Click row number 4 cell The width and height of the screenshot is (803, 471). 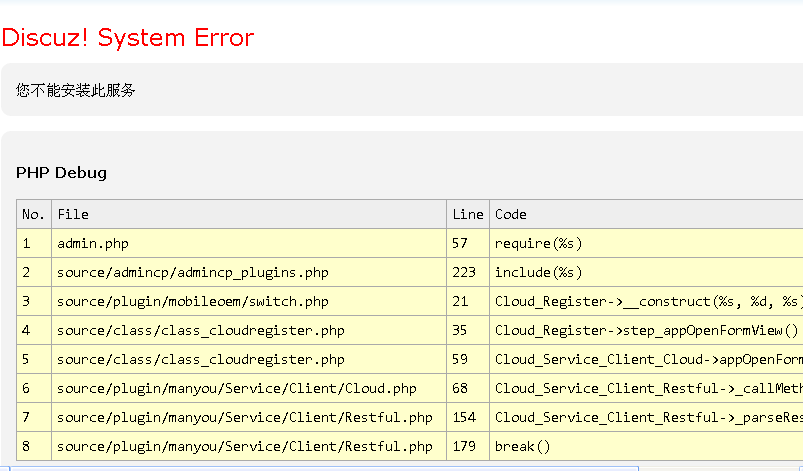pyautogui.click(x=34, y=330)
